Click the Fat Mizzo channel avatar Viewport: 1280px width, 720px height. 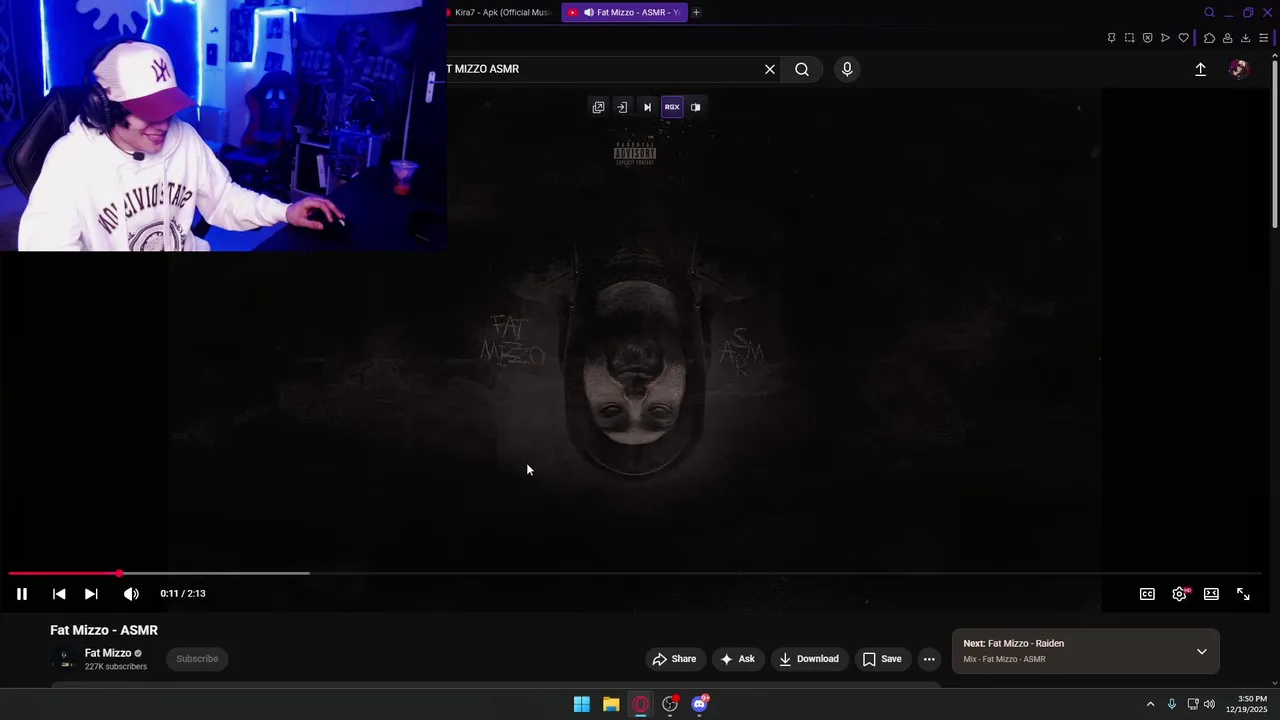pyautogui.click(x=64, y=659)
